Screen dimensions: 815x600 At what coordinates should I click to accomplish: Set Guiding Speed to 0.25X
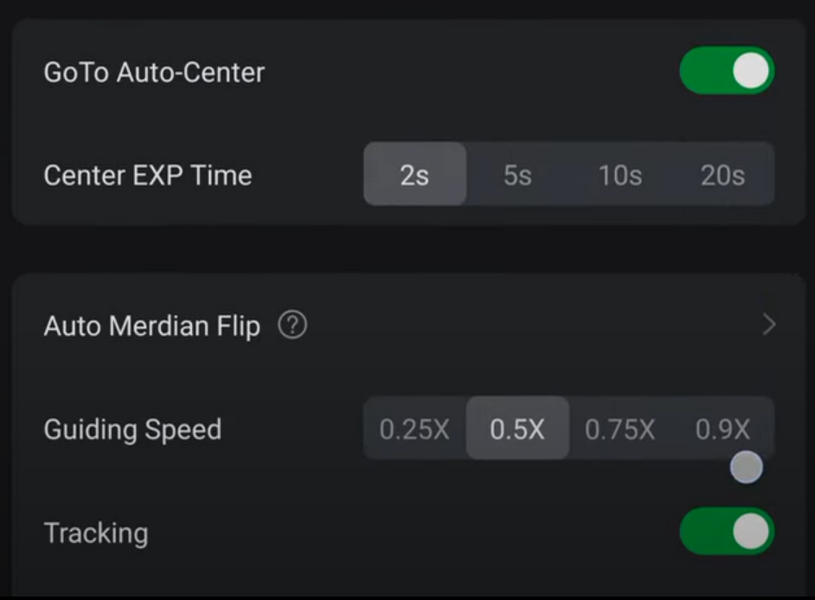click(x=415, y=428)
